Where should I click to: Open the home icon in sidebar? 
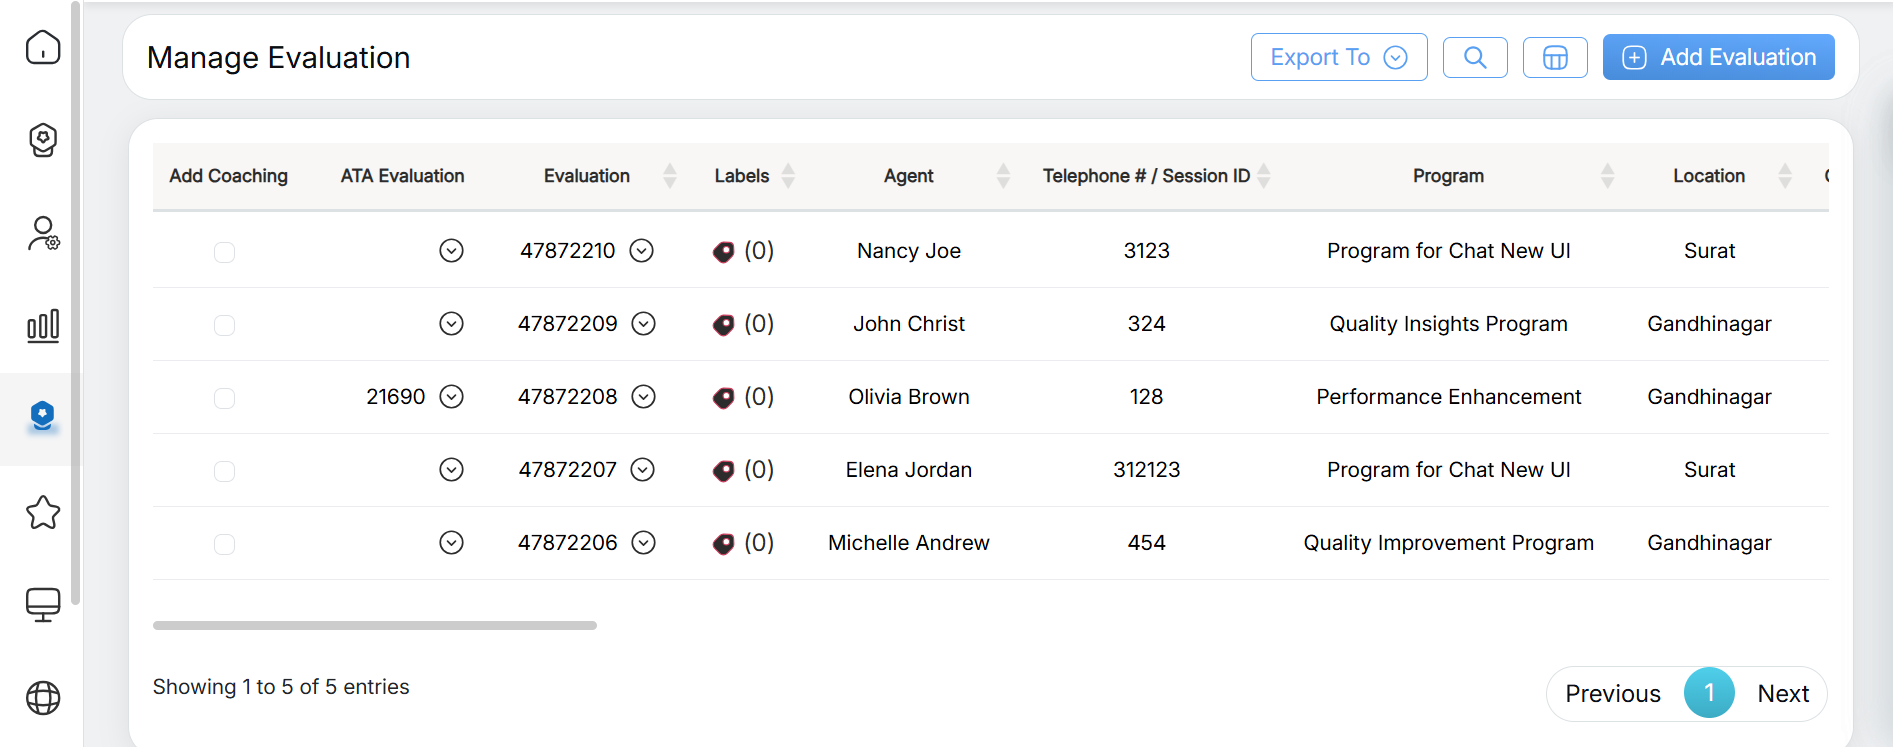pyautogui.click(x=43, y=47)
